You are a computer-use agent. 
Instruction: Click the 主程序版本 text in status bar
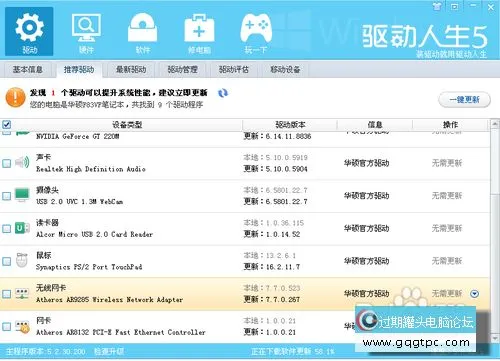(46, 351)
